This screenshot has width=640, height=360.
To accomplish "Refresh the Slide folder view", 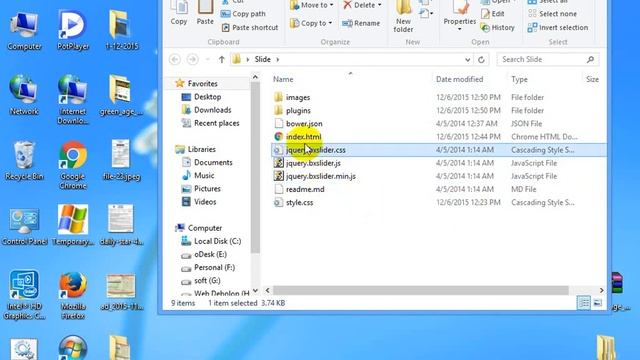I will [x=481, y=60].
